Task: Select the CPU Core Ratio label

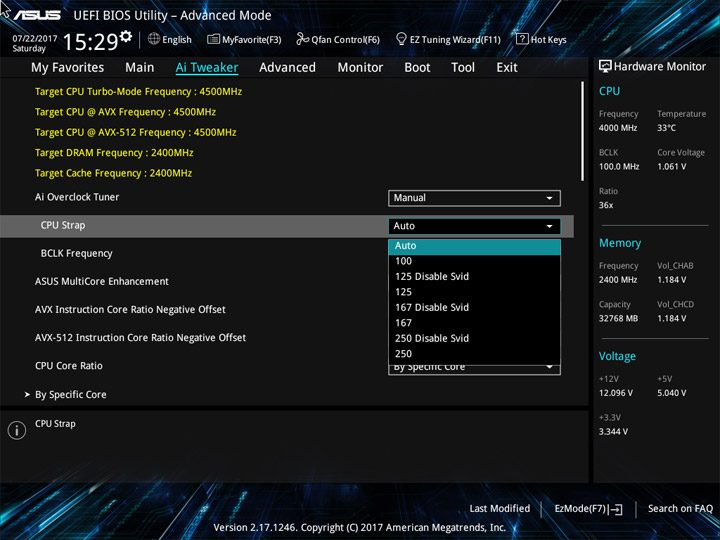Action: point(69,366)
